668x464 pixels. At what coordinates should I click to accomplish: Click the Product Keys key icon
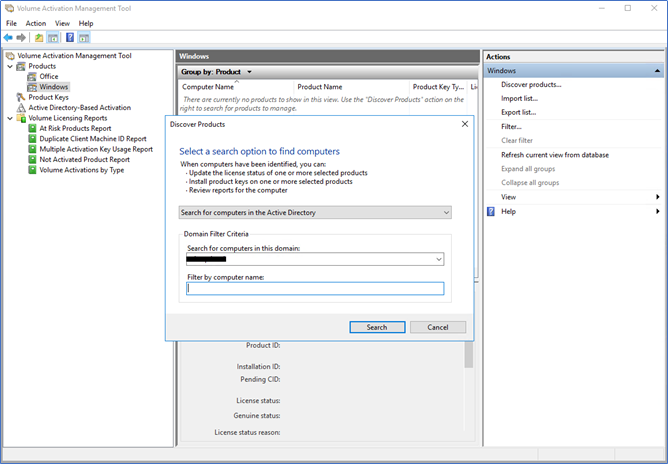click(21, 97)
